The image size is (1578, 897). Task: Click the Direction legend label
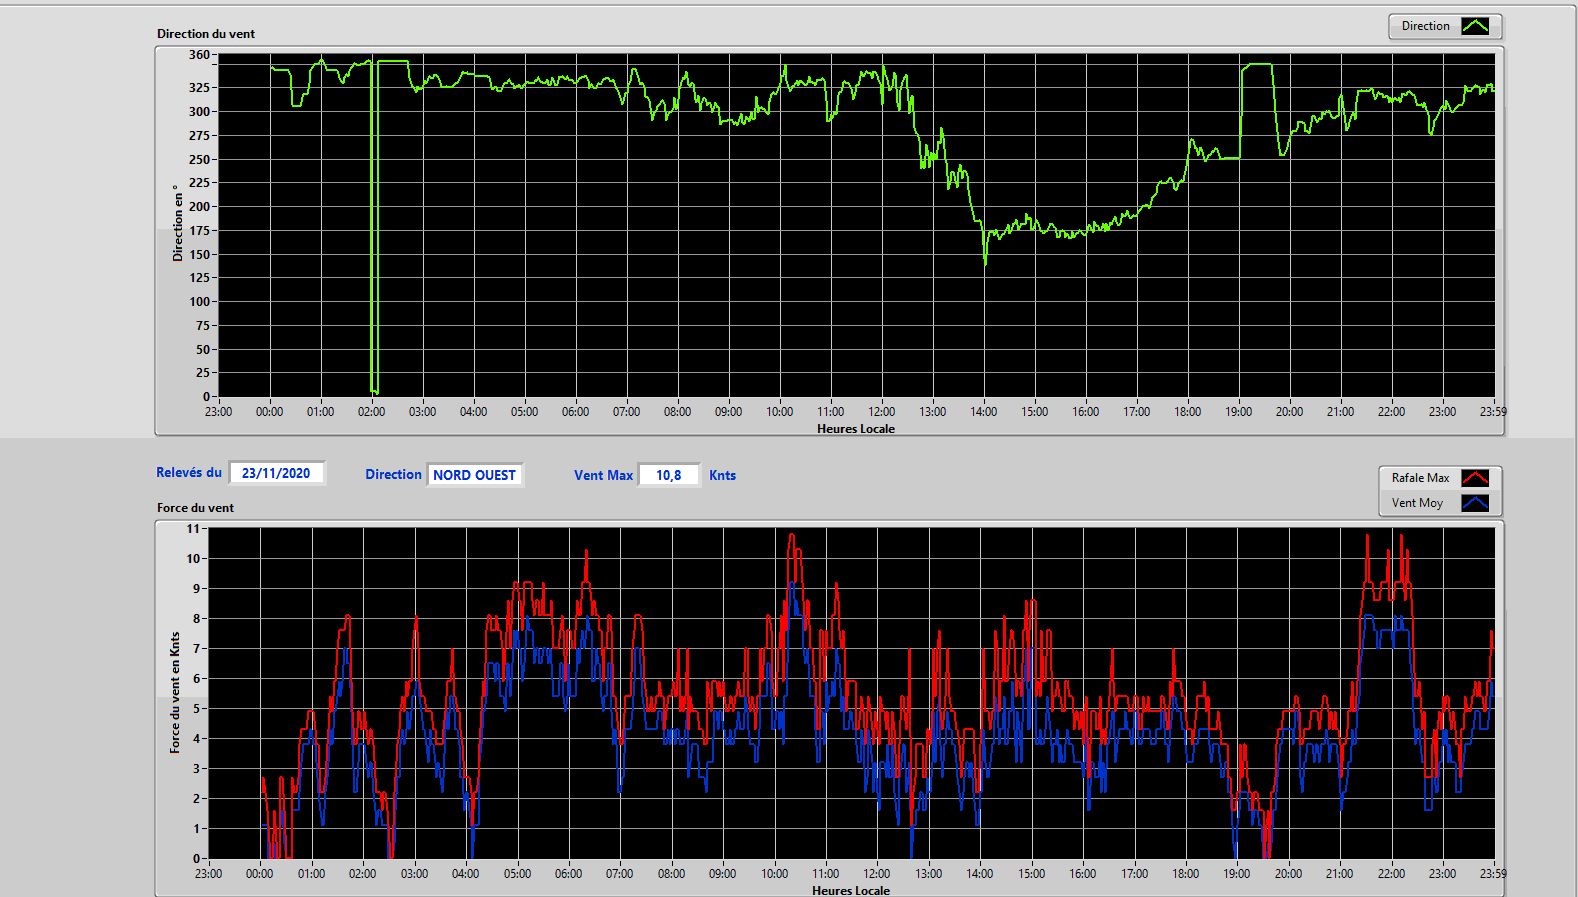pos(1425,26)
